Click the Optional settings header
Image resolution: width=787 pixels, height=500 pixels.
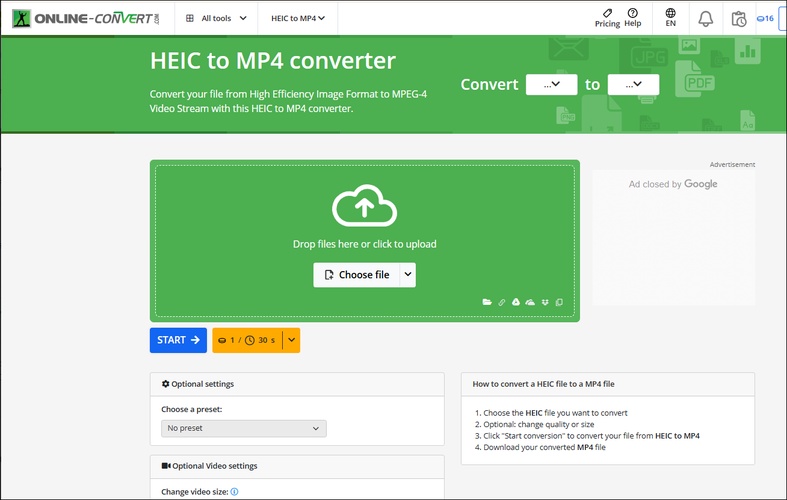tap(297, 384)
